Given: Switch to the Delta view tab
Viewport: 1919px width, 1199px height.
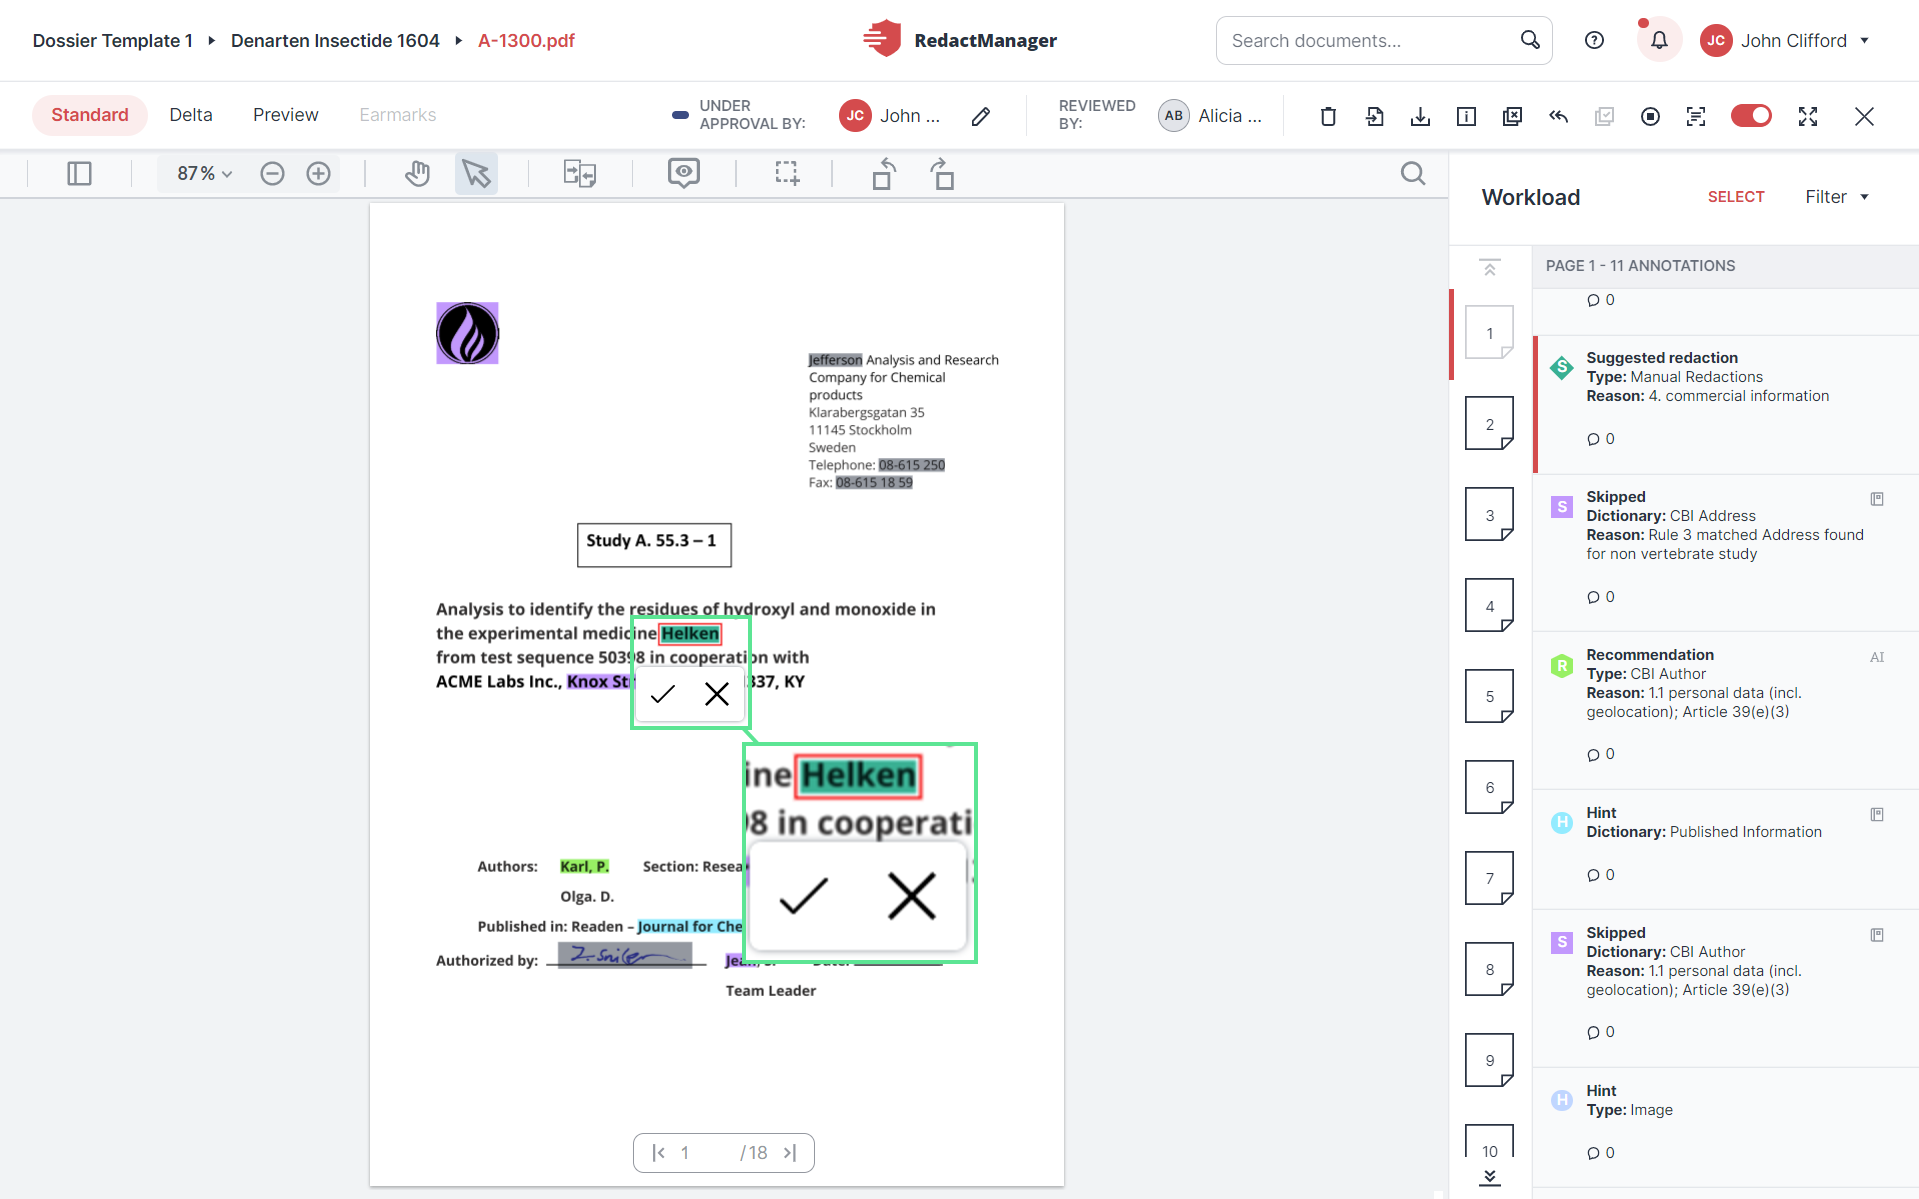Looking at the screenshot, I should coord(191,115).
